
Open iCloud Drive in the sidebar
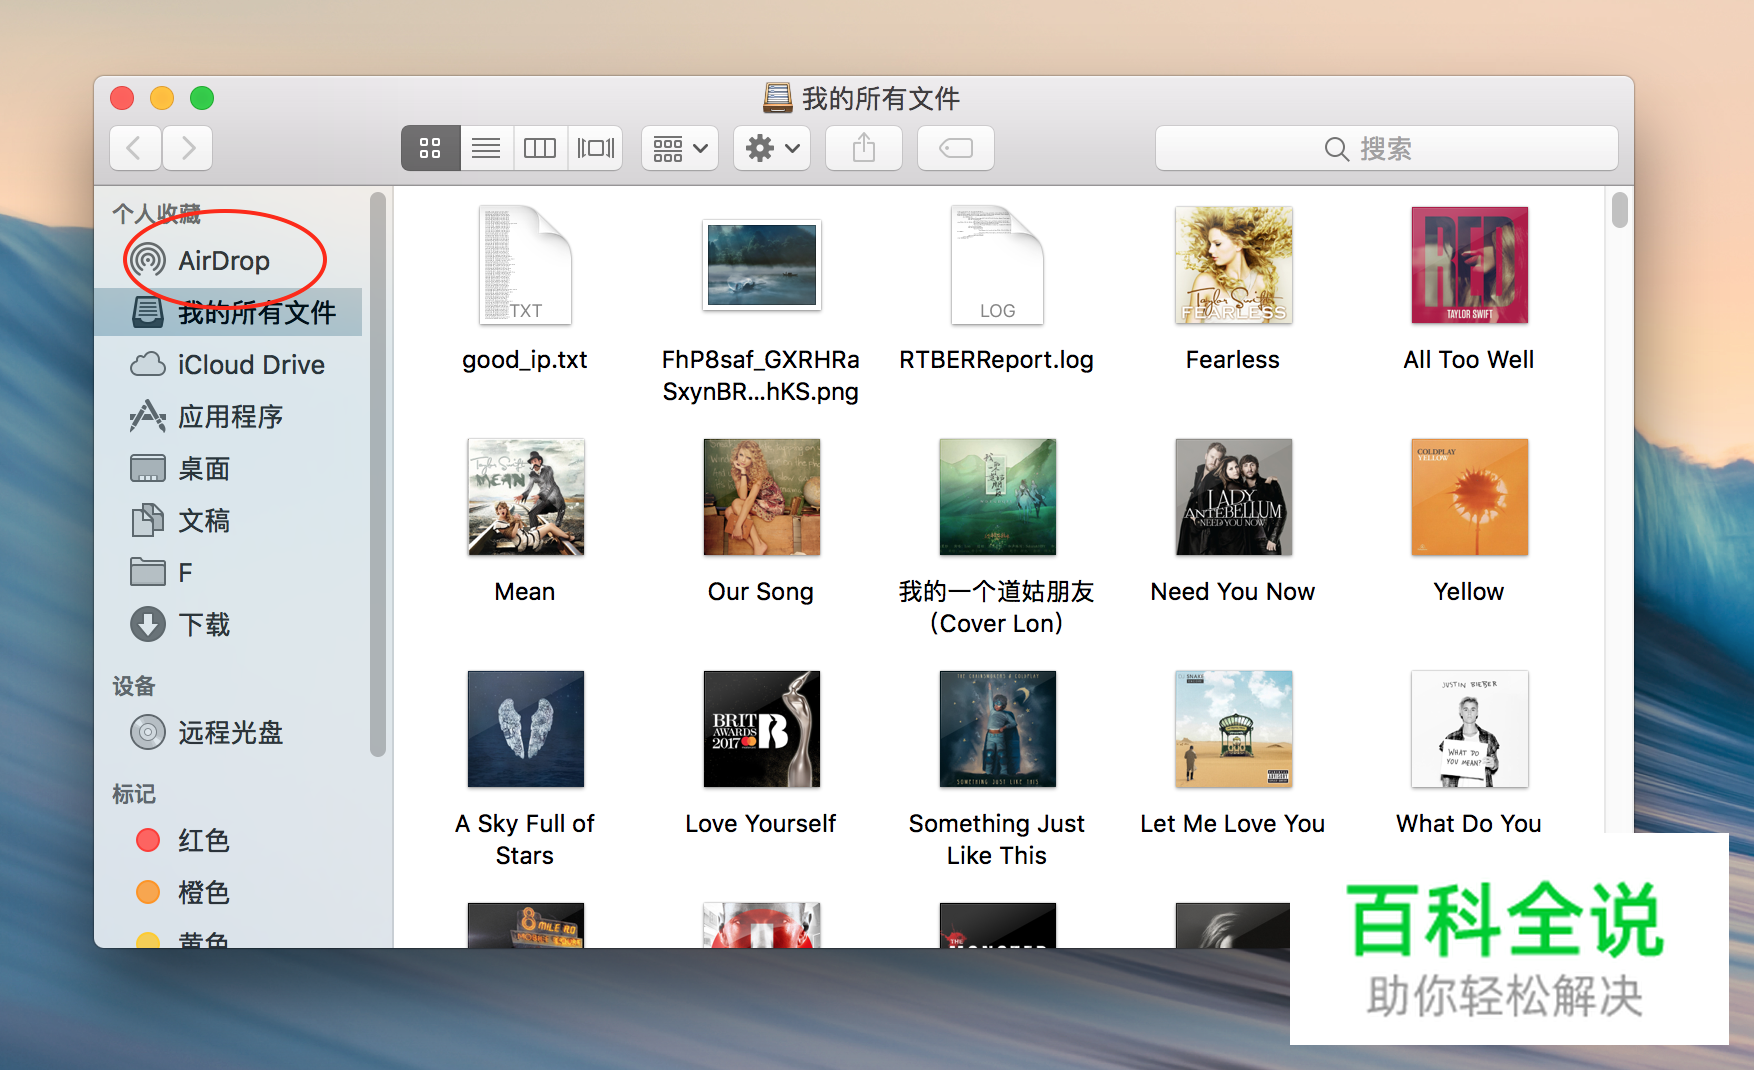coord(228,364)
